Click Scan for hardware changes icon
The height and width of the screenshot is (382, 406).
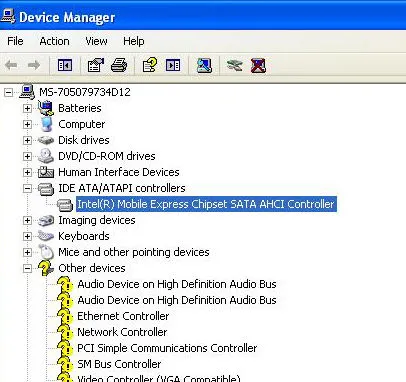click(x=204, y=65)
